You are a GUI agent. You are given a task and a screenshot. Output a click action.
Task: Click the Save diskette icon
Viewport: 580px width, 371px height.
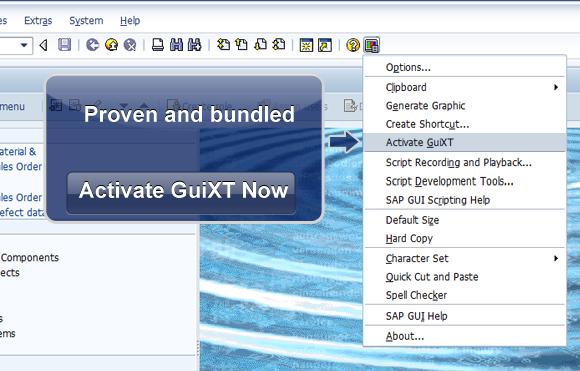(x=64, y=45)
